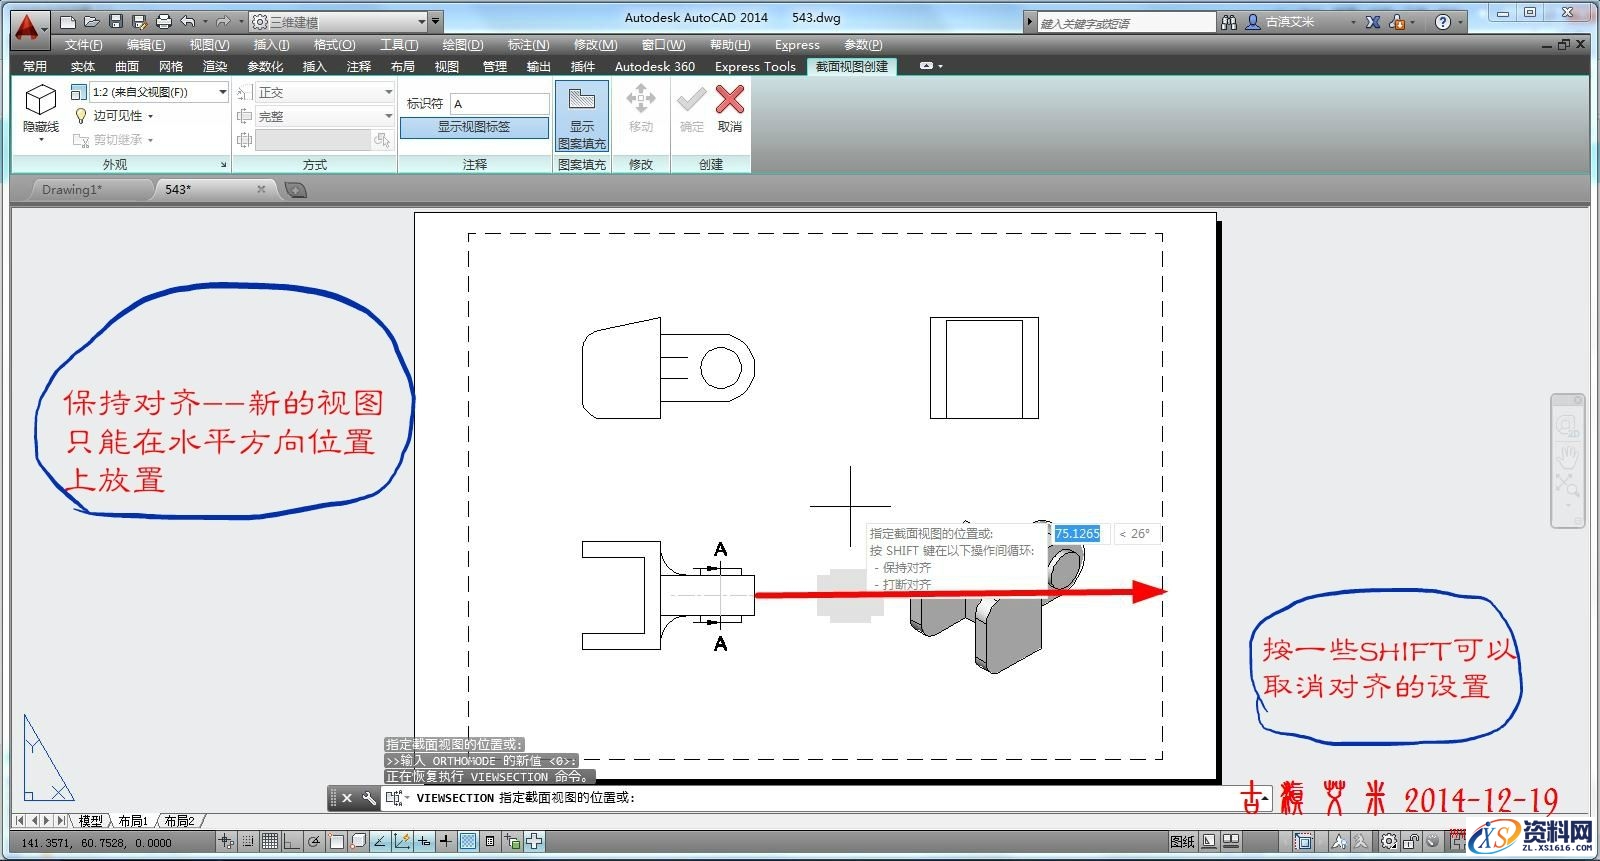Click the Plot printer icon
Viewport: 1600px width, 861px height.
coord(164,21)
